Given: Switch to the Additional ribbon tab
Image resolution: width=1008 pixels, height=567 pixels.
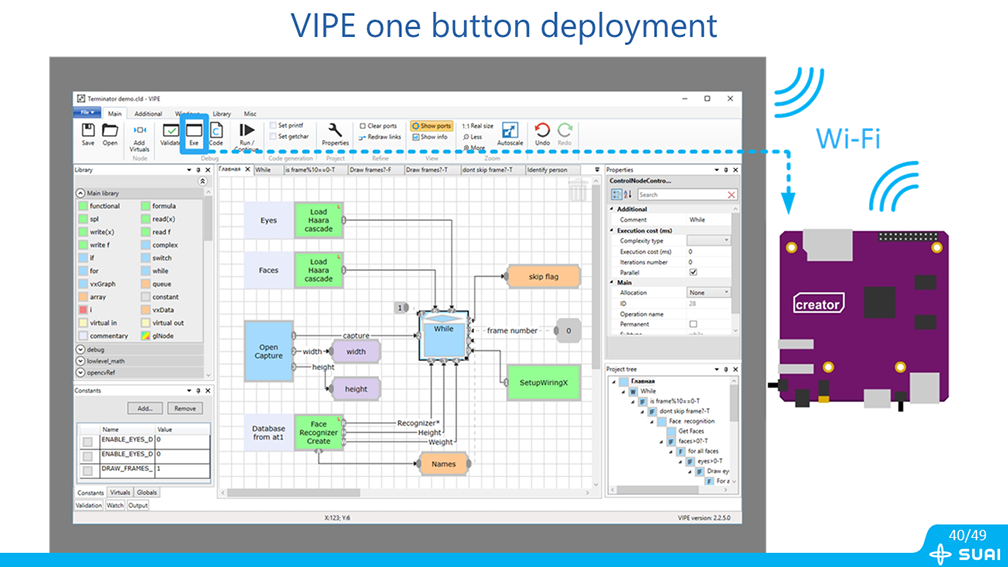Looking at the screenshot, I should pos(148,114).
